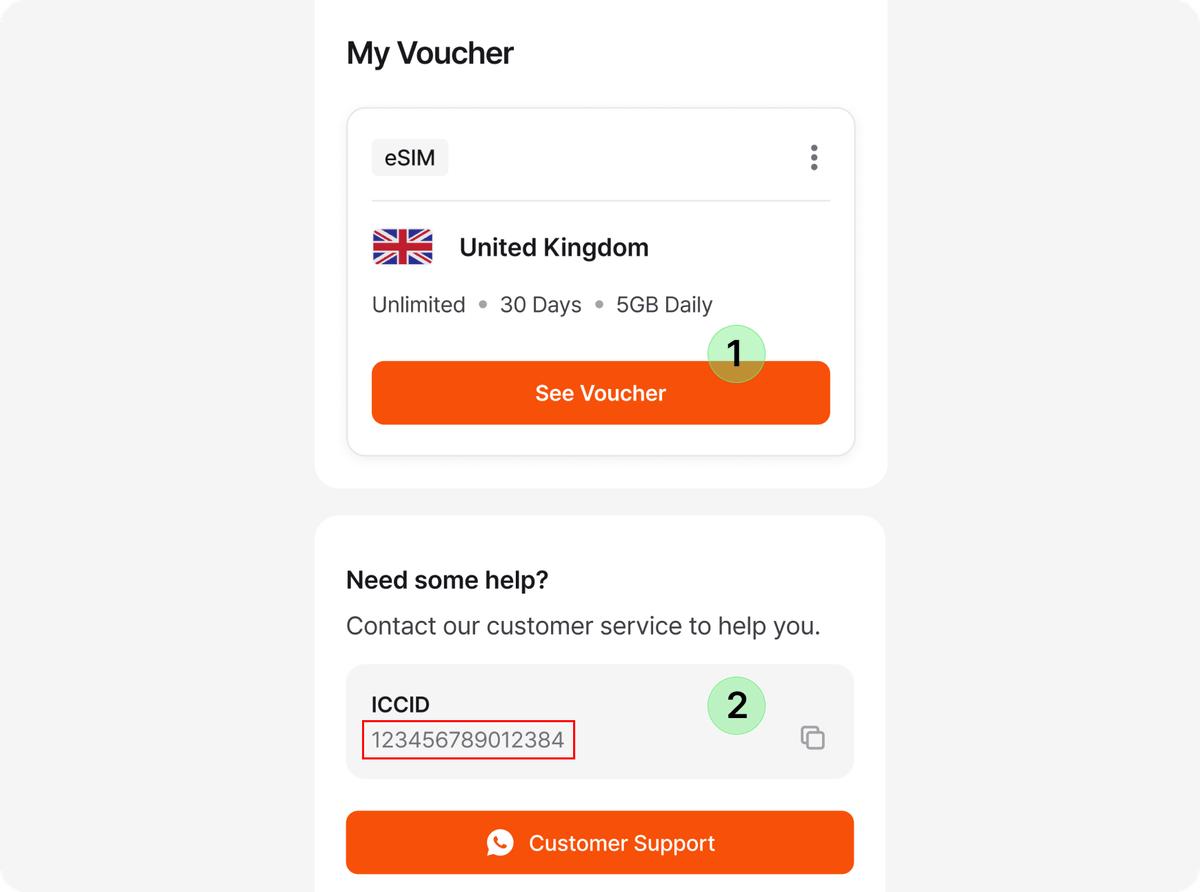Expand the voucher card details
The height and width of the screenshot is (892, 1200).
(x=600, y=392)
